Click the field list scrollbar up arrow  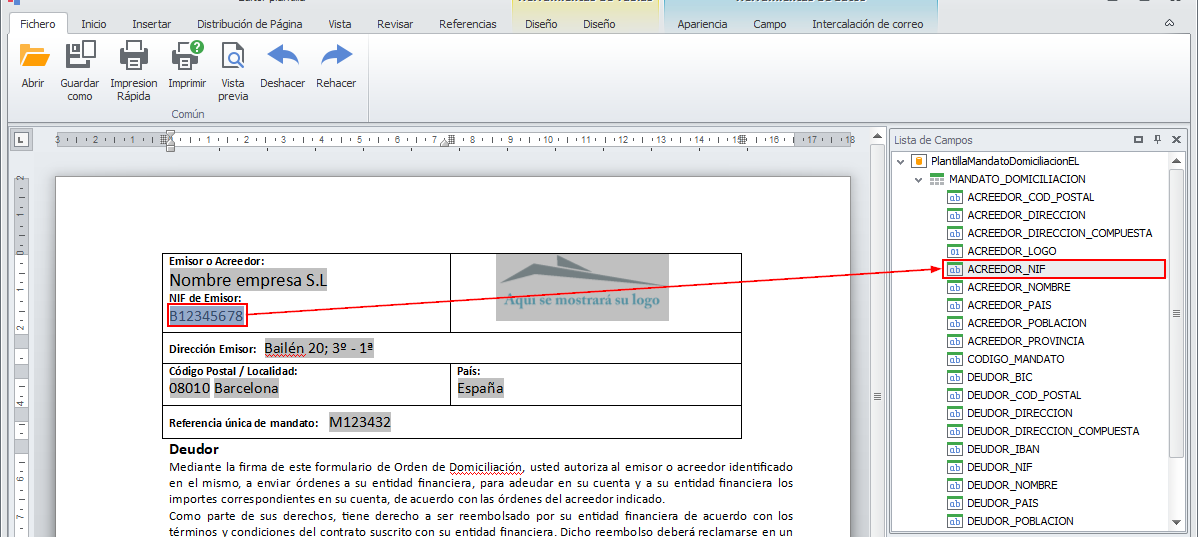1176,161
